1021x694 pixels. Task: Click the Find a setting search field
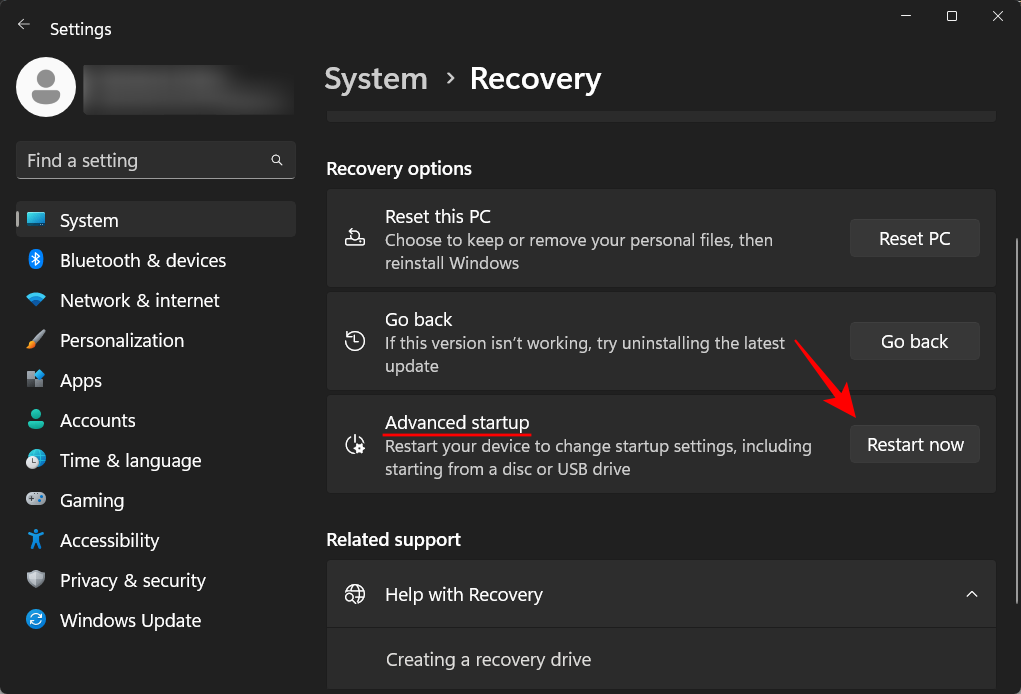155,160
